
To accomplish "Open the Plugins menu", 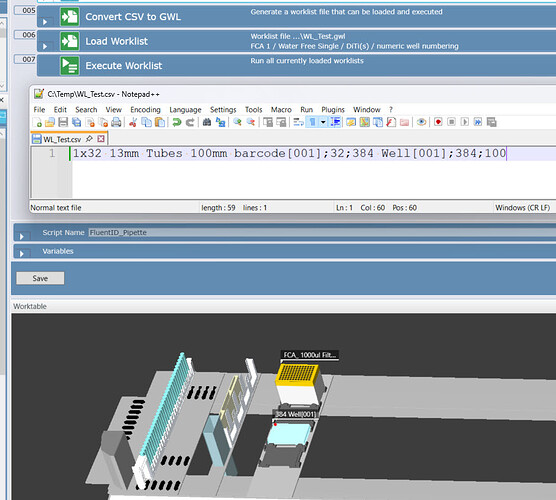I will 333,110.
